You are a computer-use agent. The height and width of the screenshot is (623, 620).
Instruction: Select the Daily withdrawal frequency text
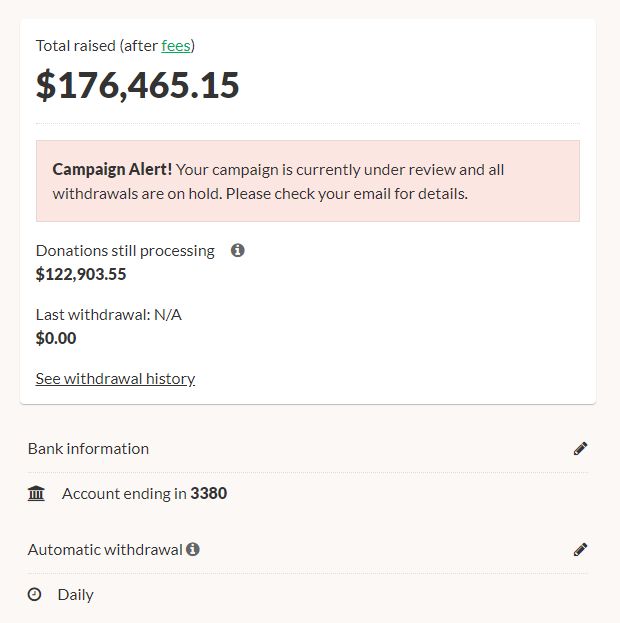click(75, 594)
